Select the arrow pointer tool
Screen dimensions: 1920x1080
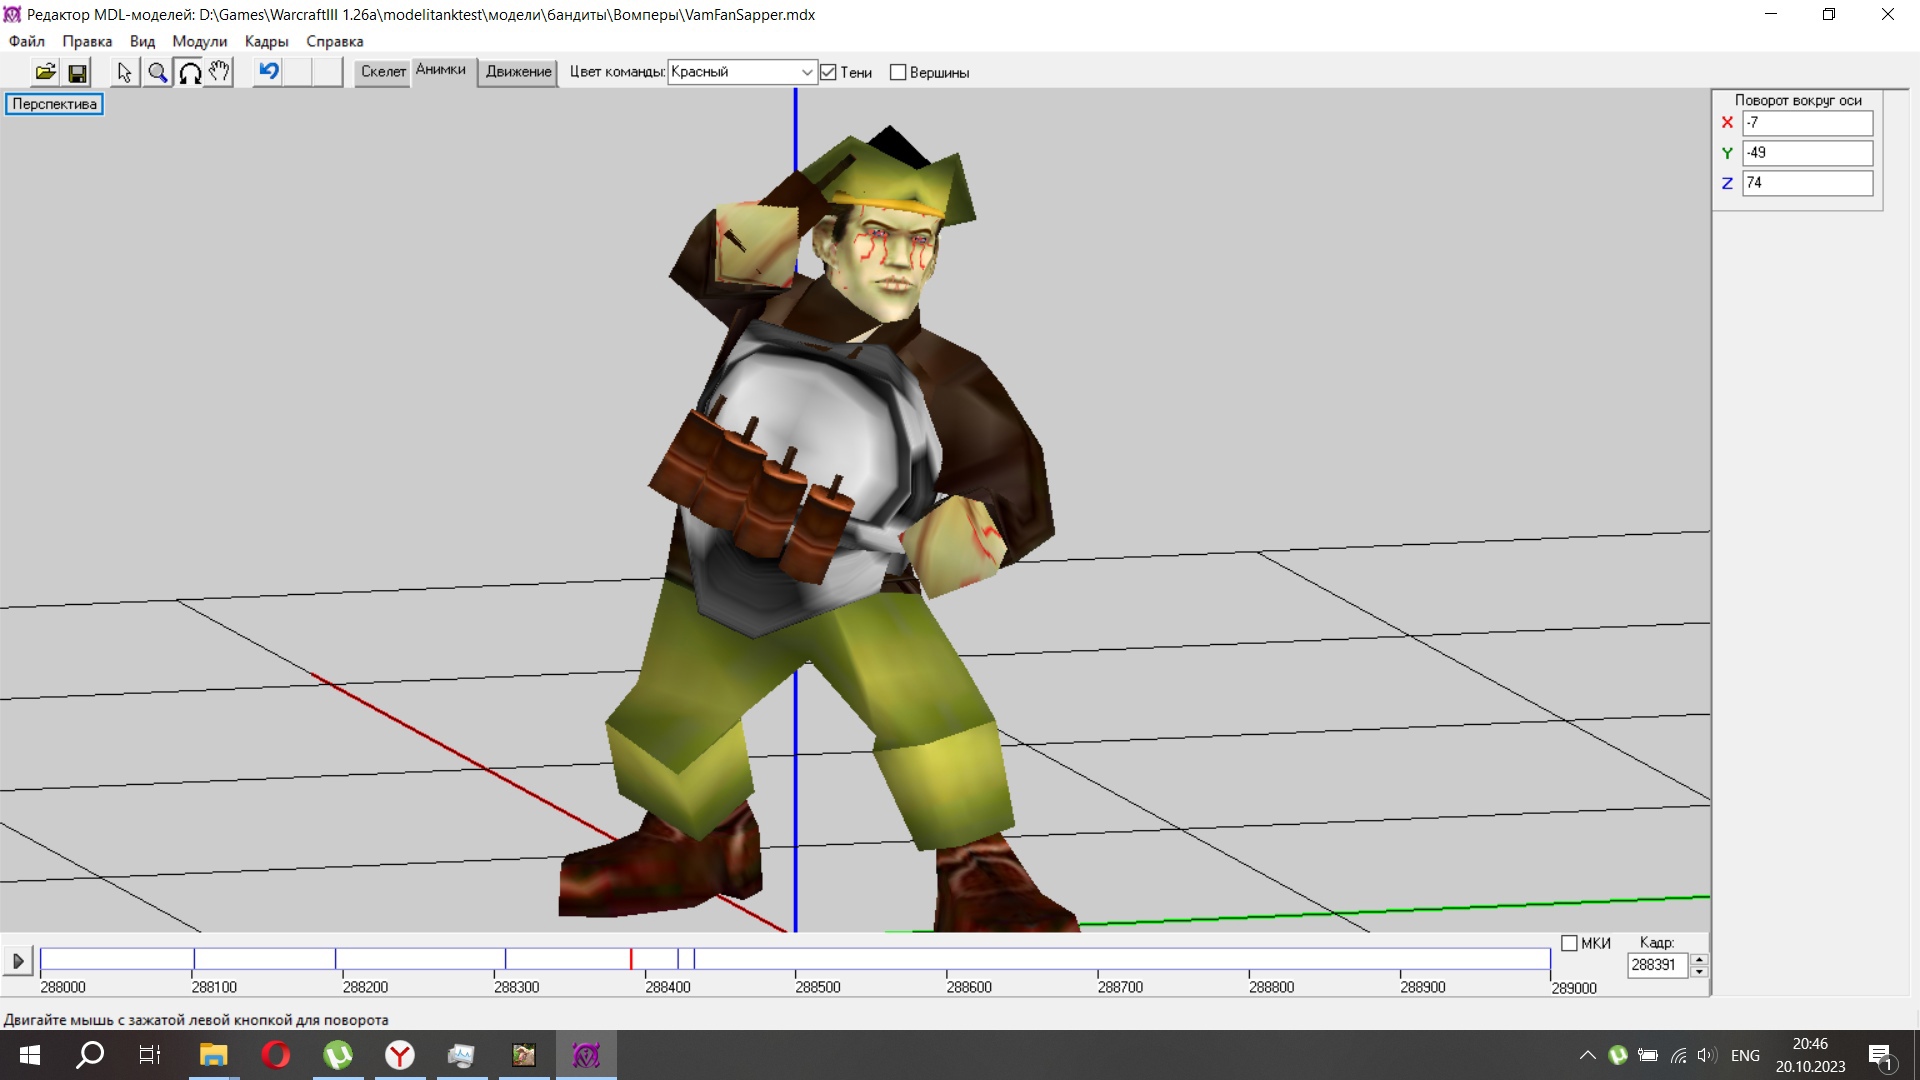tap(124, 72)
